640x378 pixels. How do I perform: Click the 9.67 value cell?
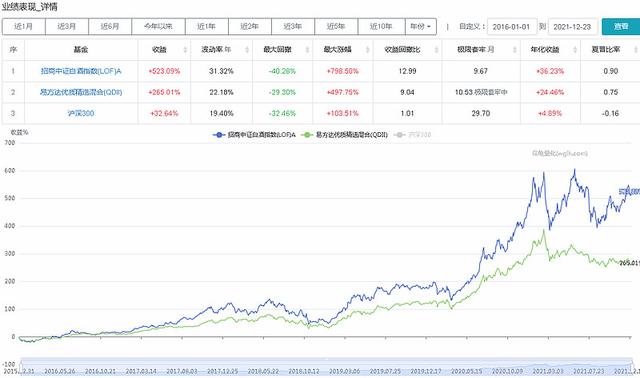(x=480, y=71)
